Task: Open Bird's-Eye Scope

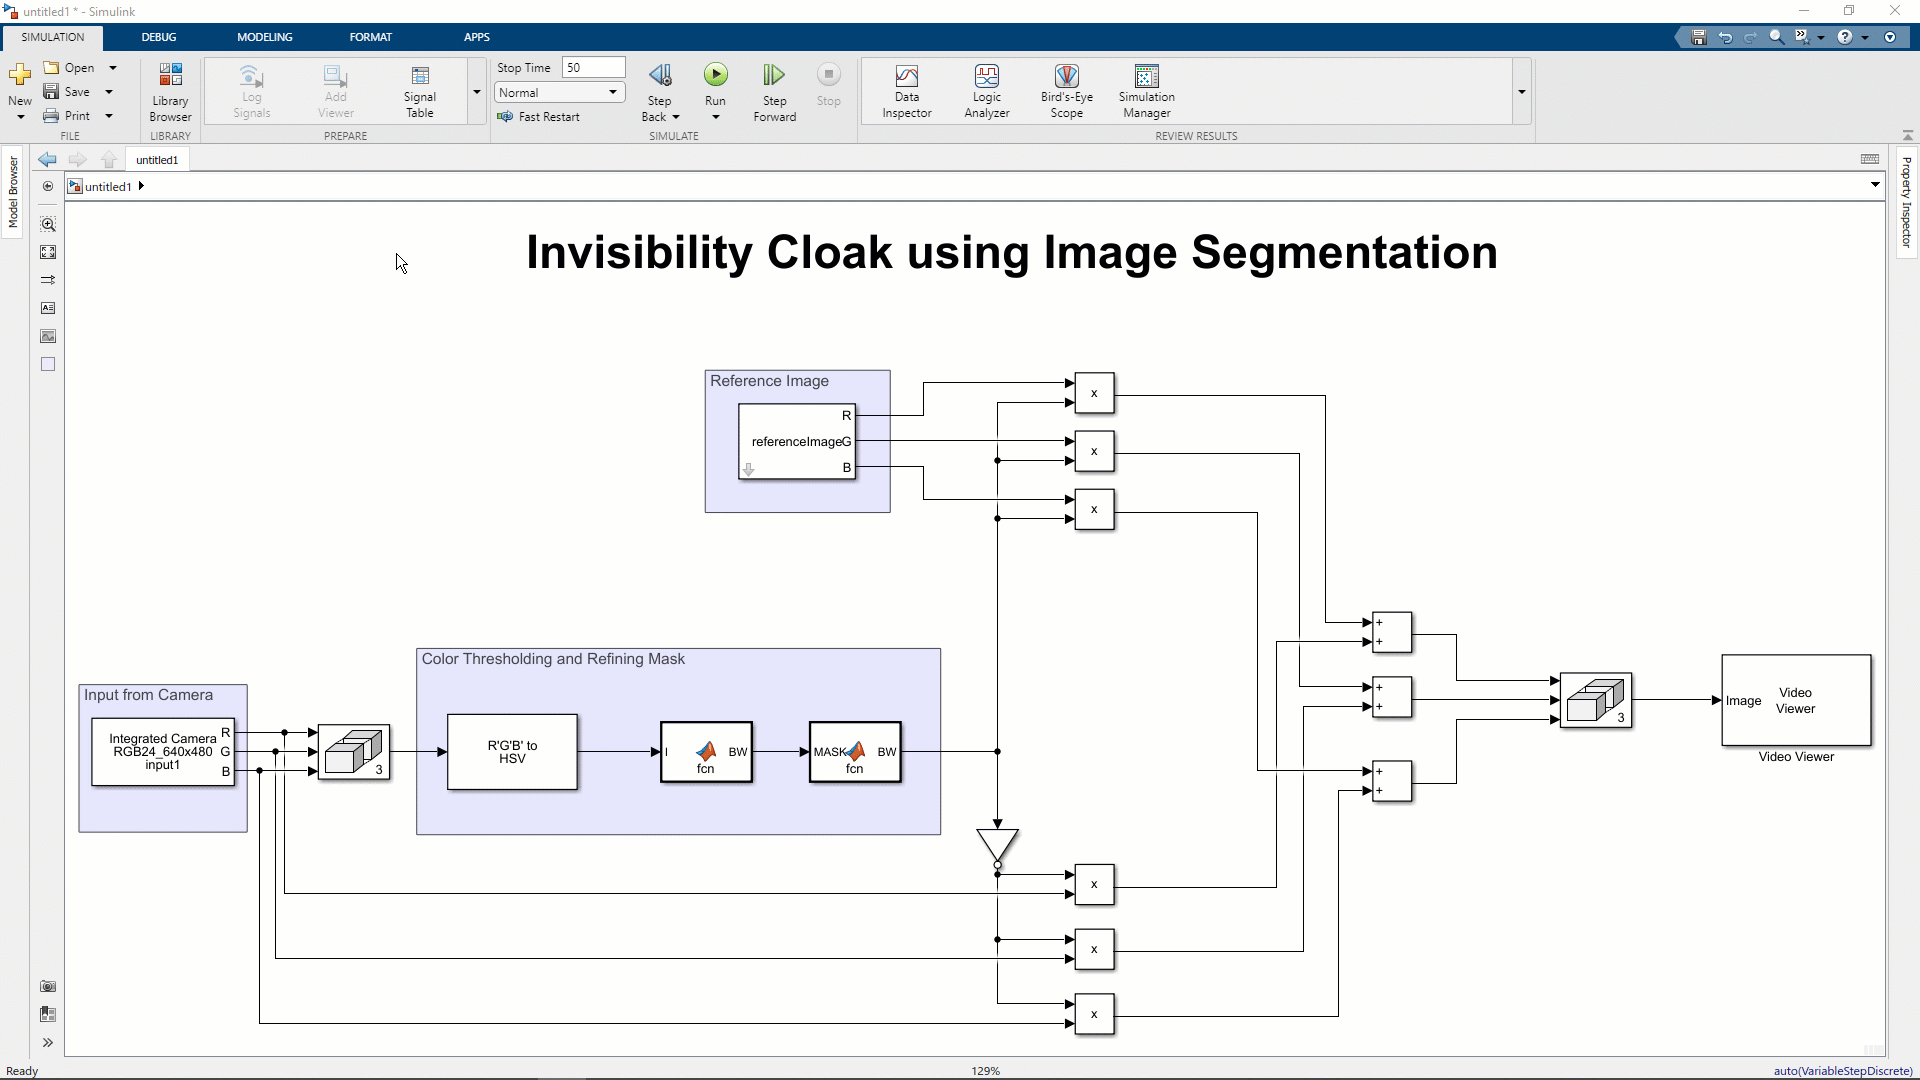Action: coord(1066,91)
